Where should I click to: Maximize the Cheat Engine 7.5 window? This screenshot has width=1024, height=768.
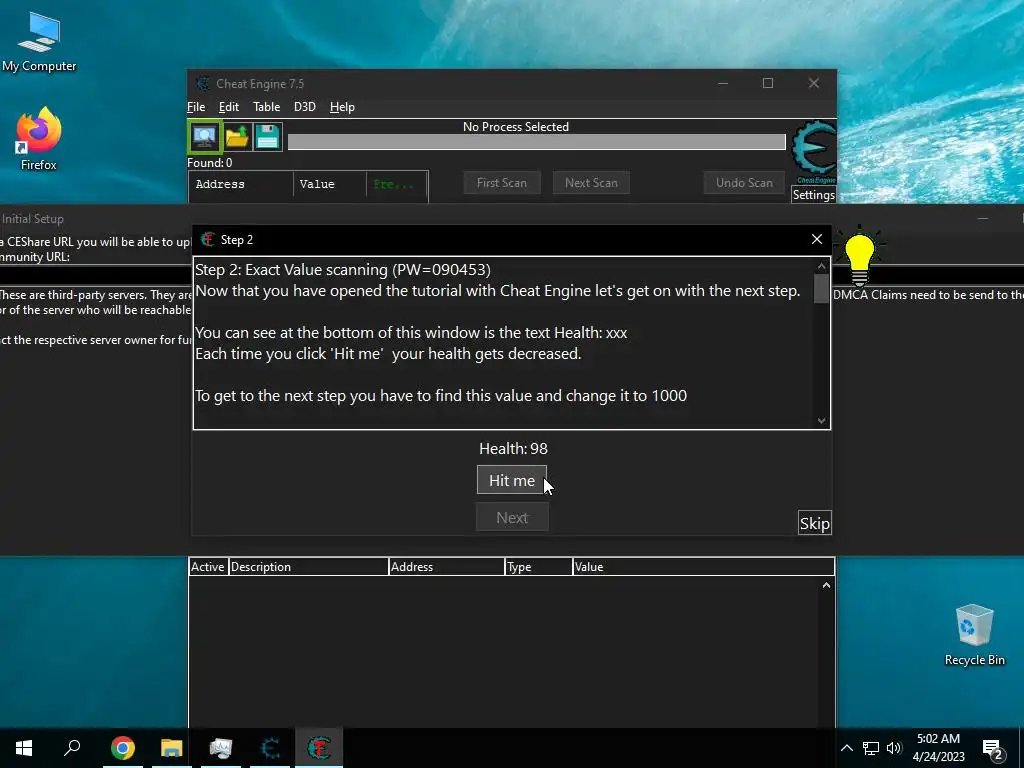point(768,83)
